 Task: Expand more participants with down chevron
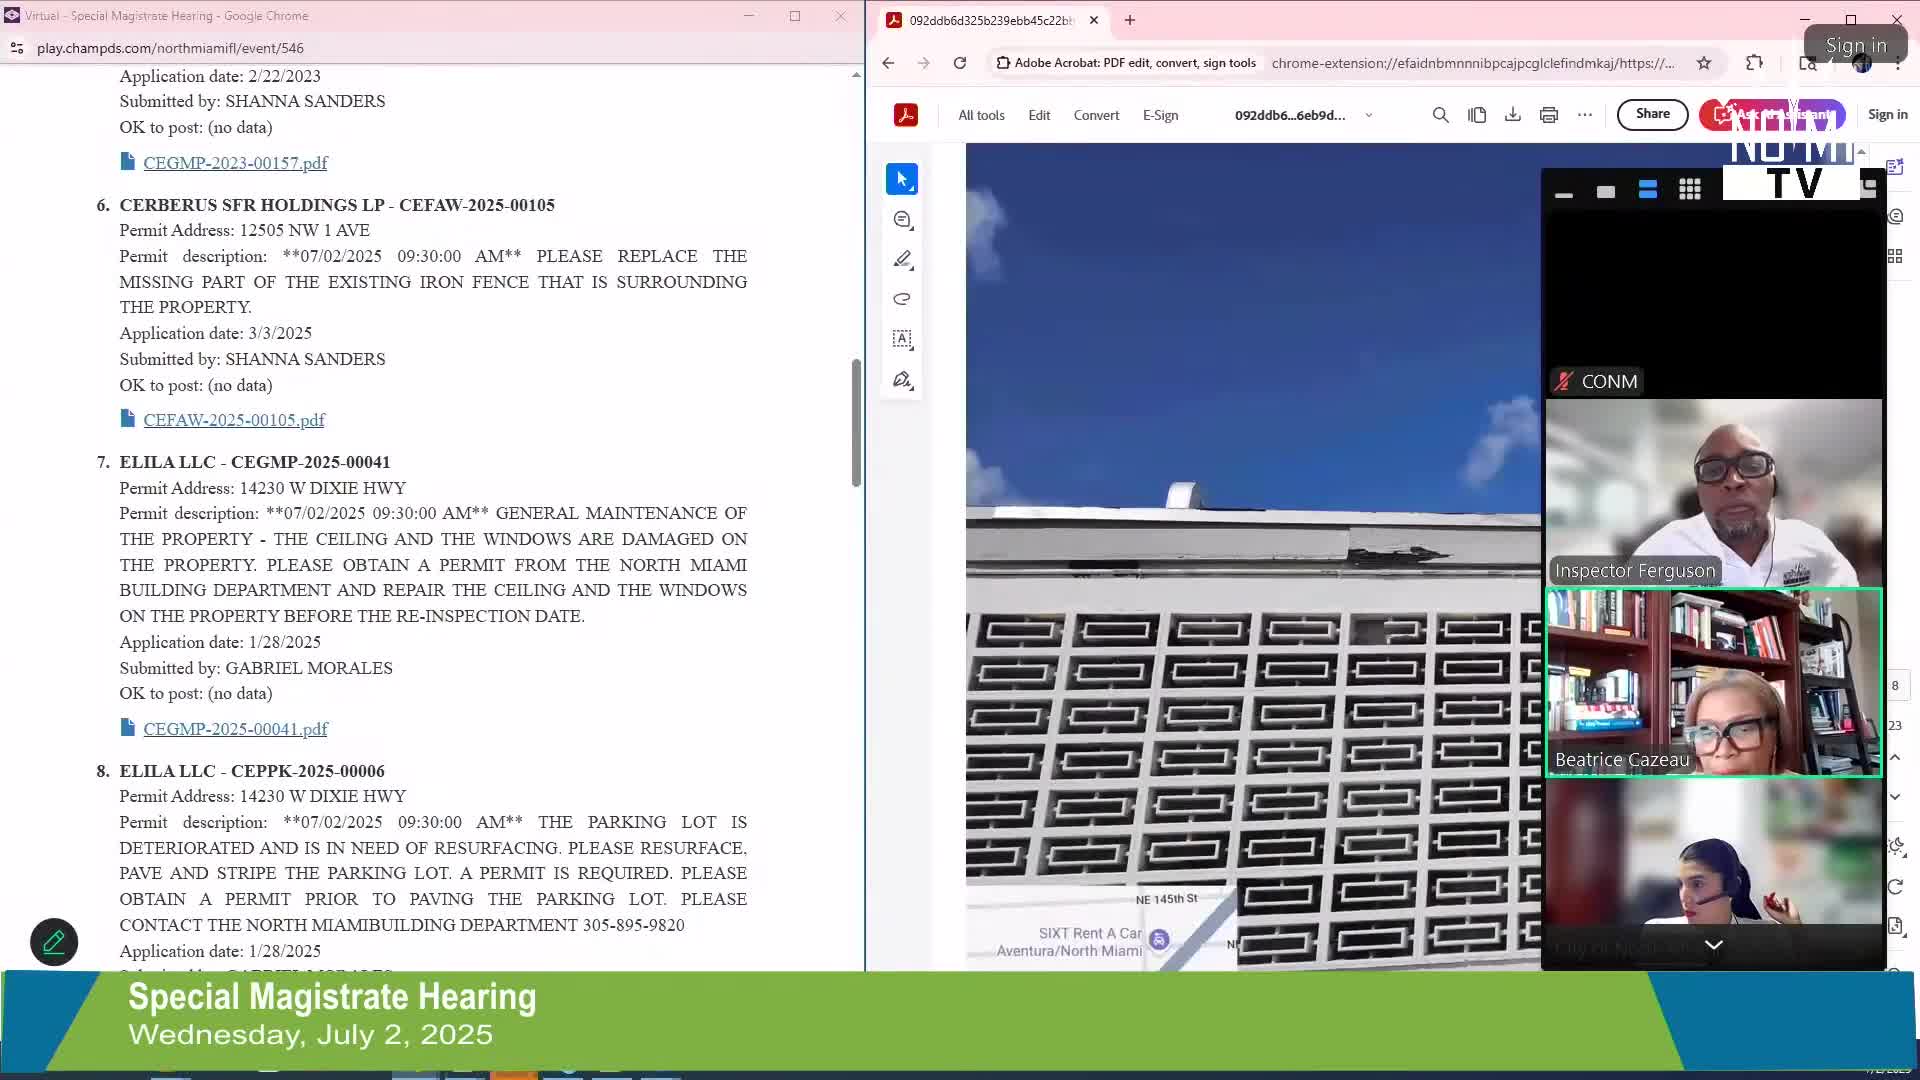click(1713, 944)
